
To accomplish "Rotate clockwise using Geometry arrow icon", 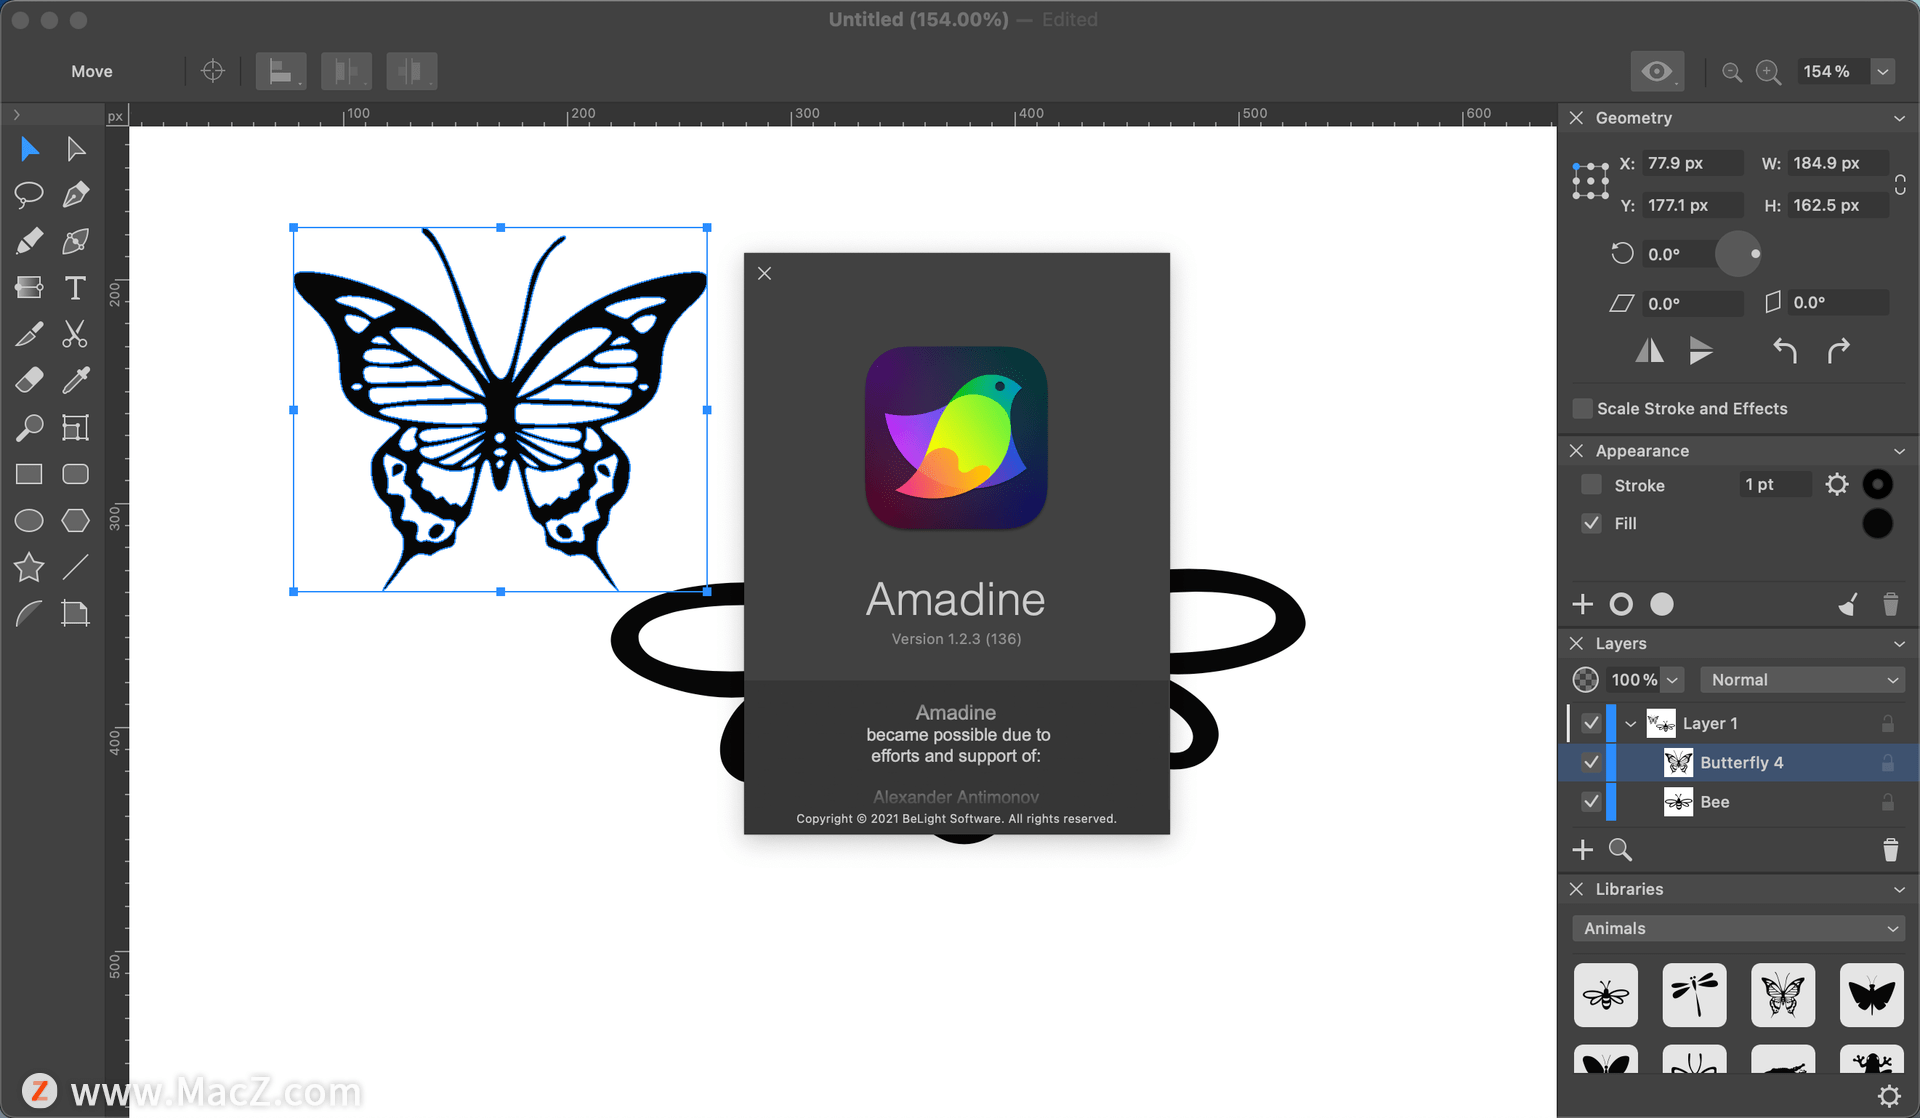I will coord(1839,351).
